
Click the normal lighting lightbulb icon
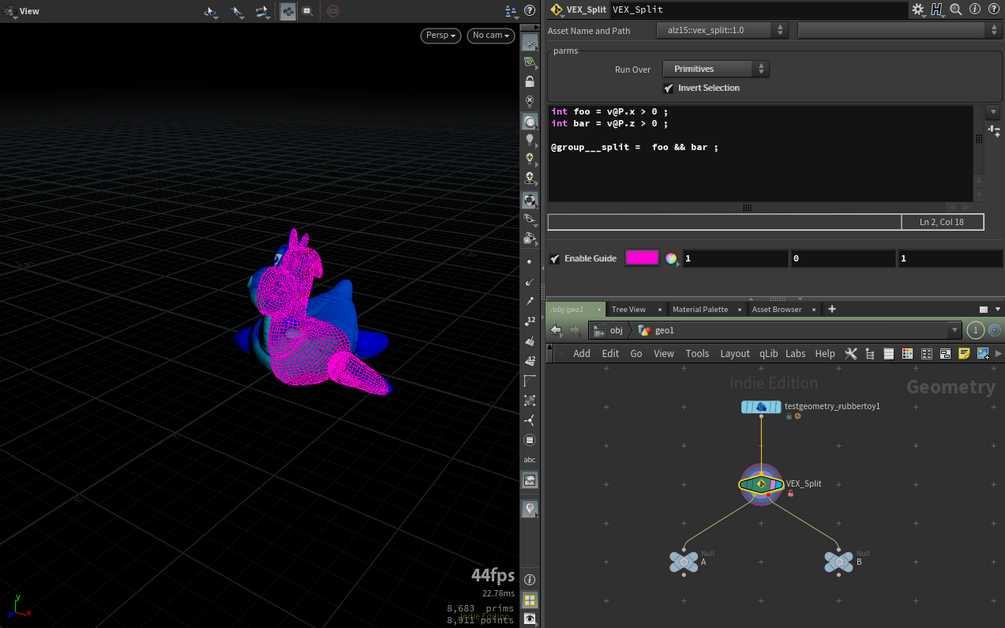[529, 140]
